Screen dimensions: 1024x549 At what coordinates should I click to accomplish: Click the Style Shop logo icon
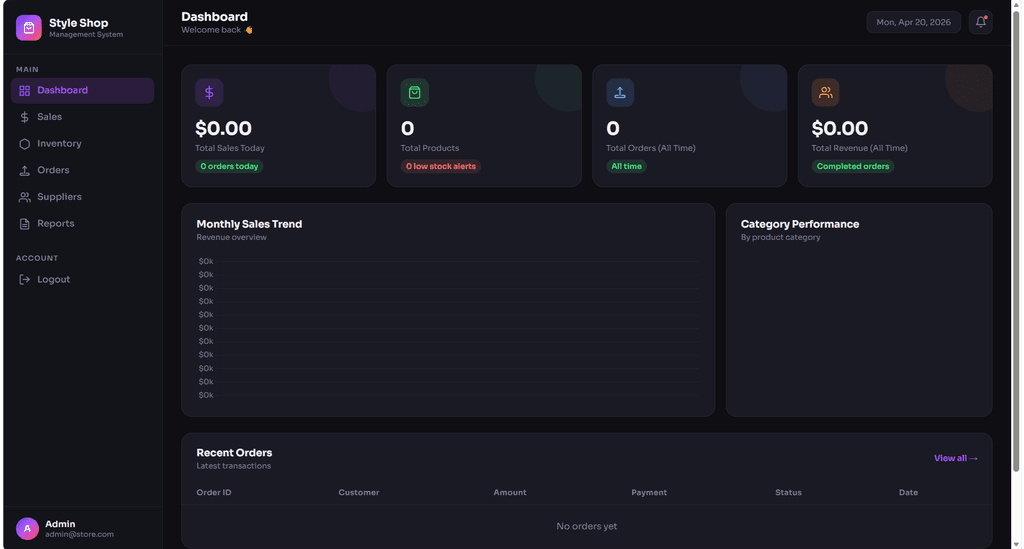click(29, 28)
